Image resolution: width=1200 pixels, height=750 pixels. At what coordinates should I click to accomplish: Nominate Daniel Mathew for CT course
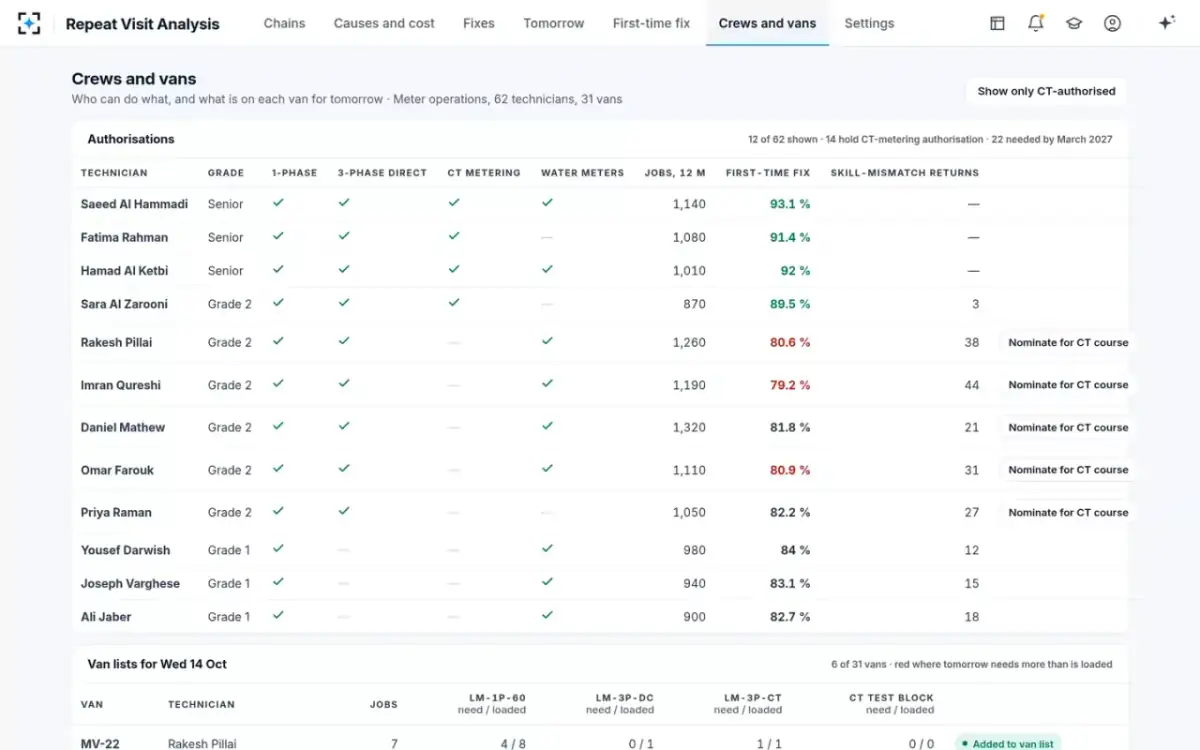(1068, 427)
